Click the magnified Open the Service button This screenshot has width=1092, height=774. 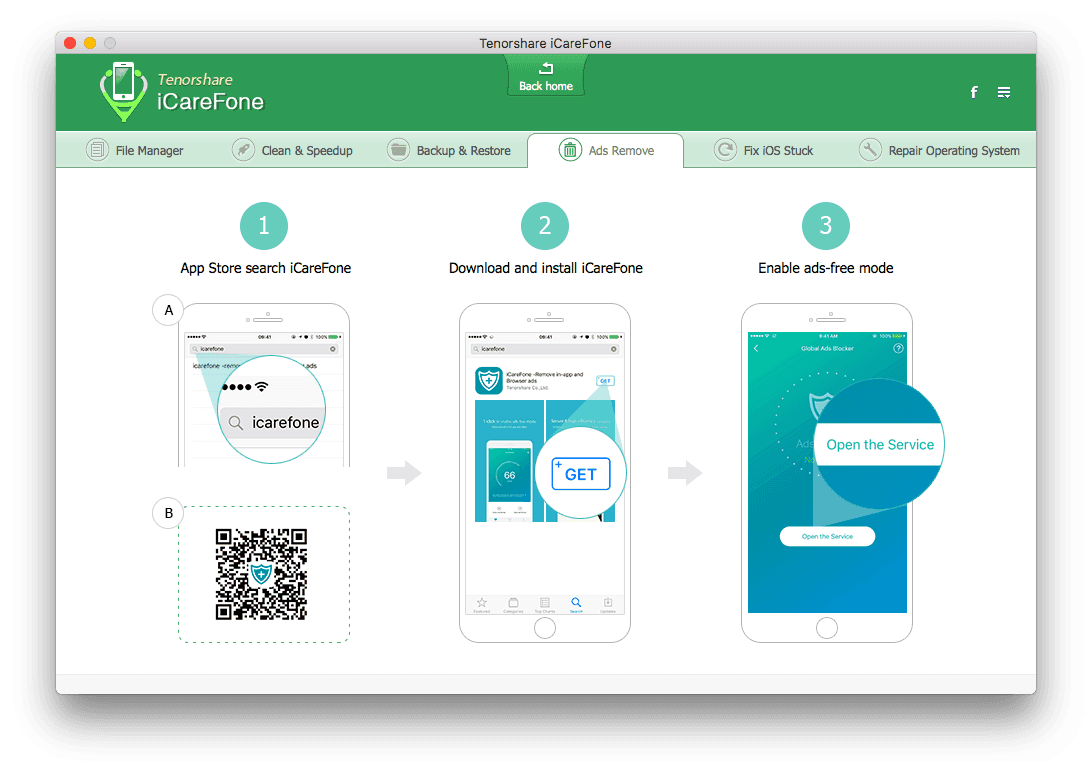pyautogui.click(x=880, y=444)
